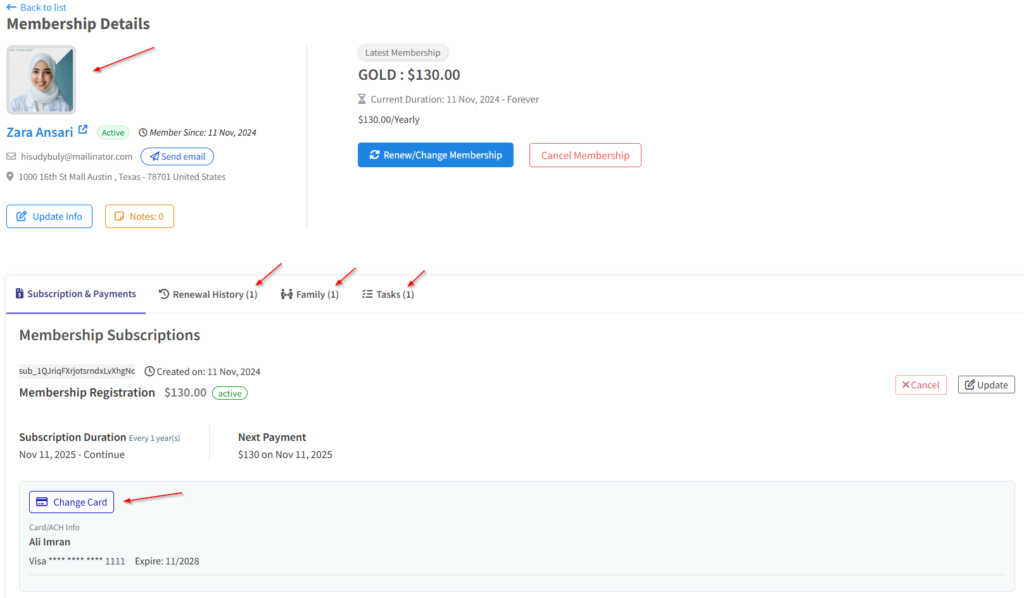Cancel the Membership Registration subscription
1024x598 pixels.
(x=920, y=385)
